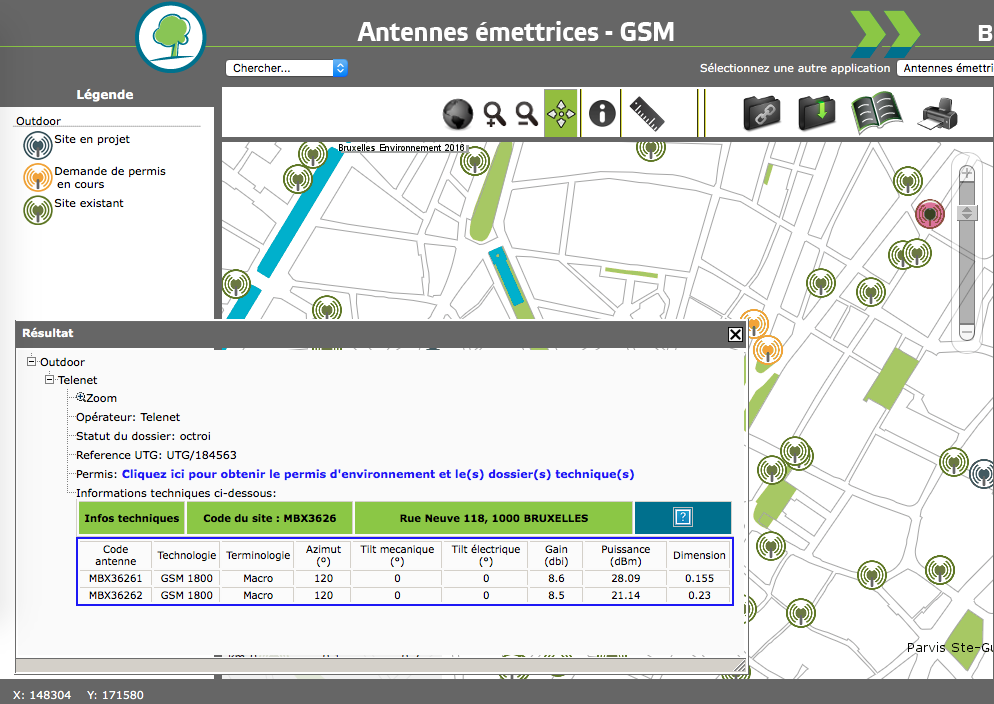Click the tree logo in header
994x704 pixels.
pos(171,37)
